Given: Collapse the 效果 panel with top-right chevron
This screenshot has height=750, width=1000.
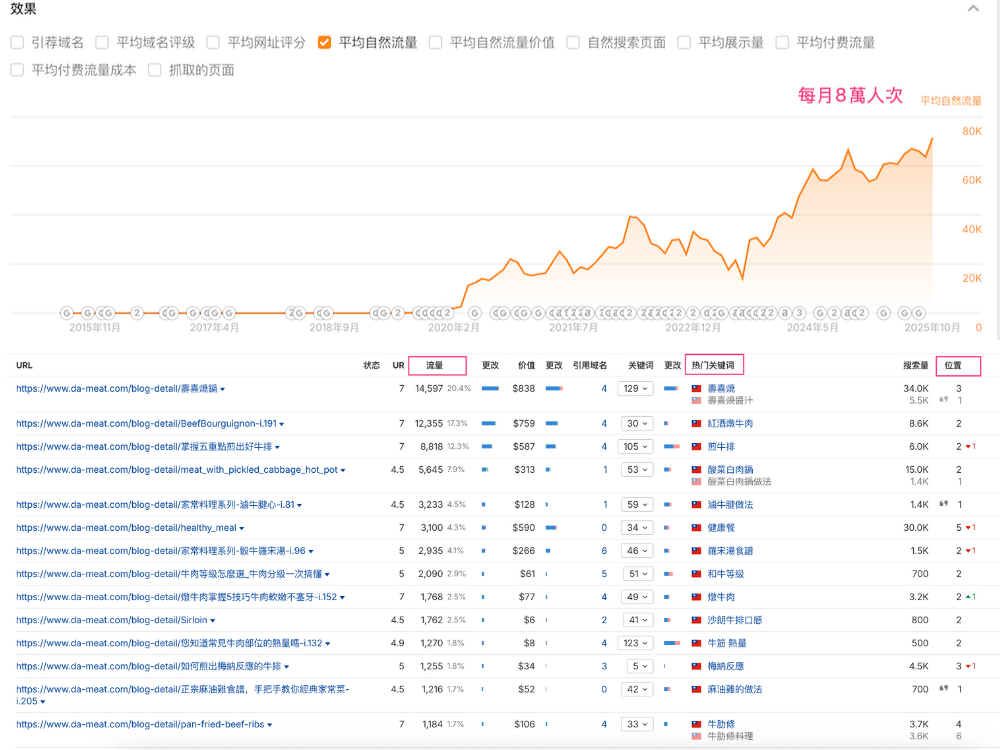Looking at the screenshot, I should click(973, 9).
